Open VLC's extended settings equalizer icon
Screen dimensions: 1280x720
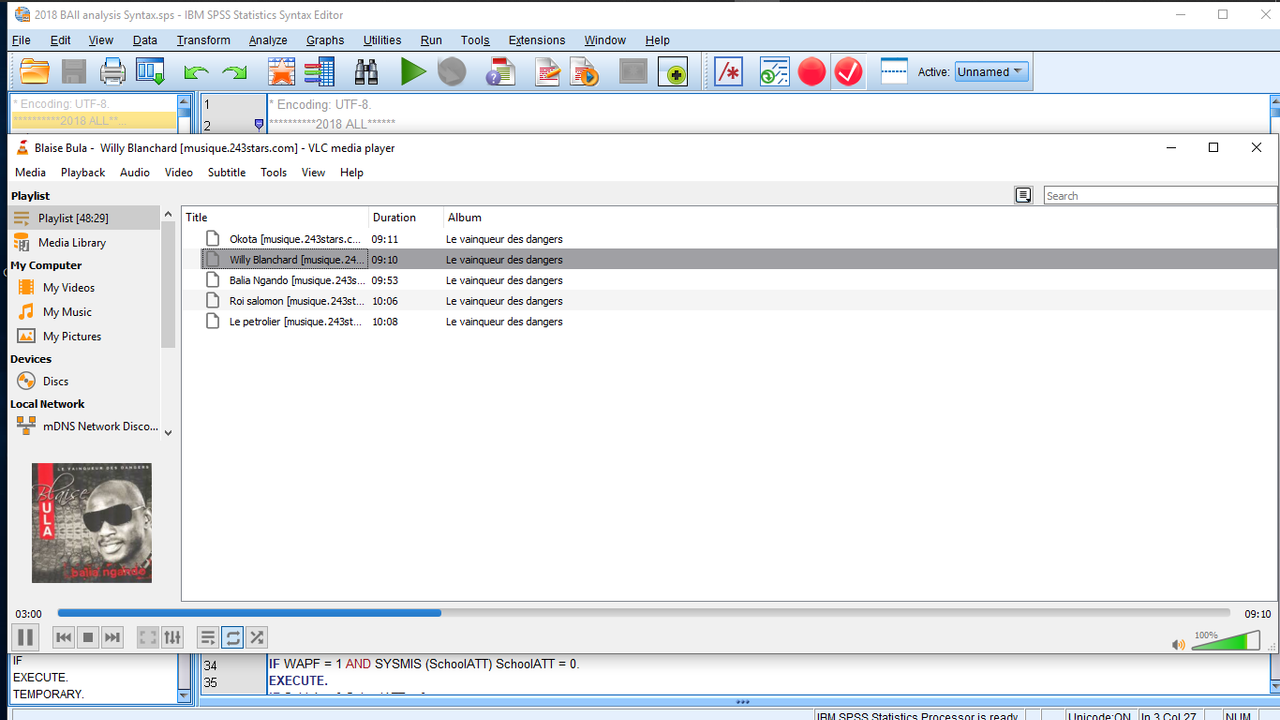(x=172, y=637)
